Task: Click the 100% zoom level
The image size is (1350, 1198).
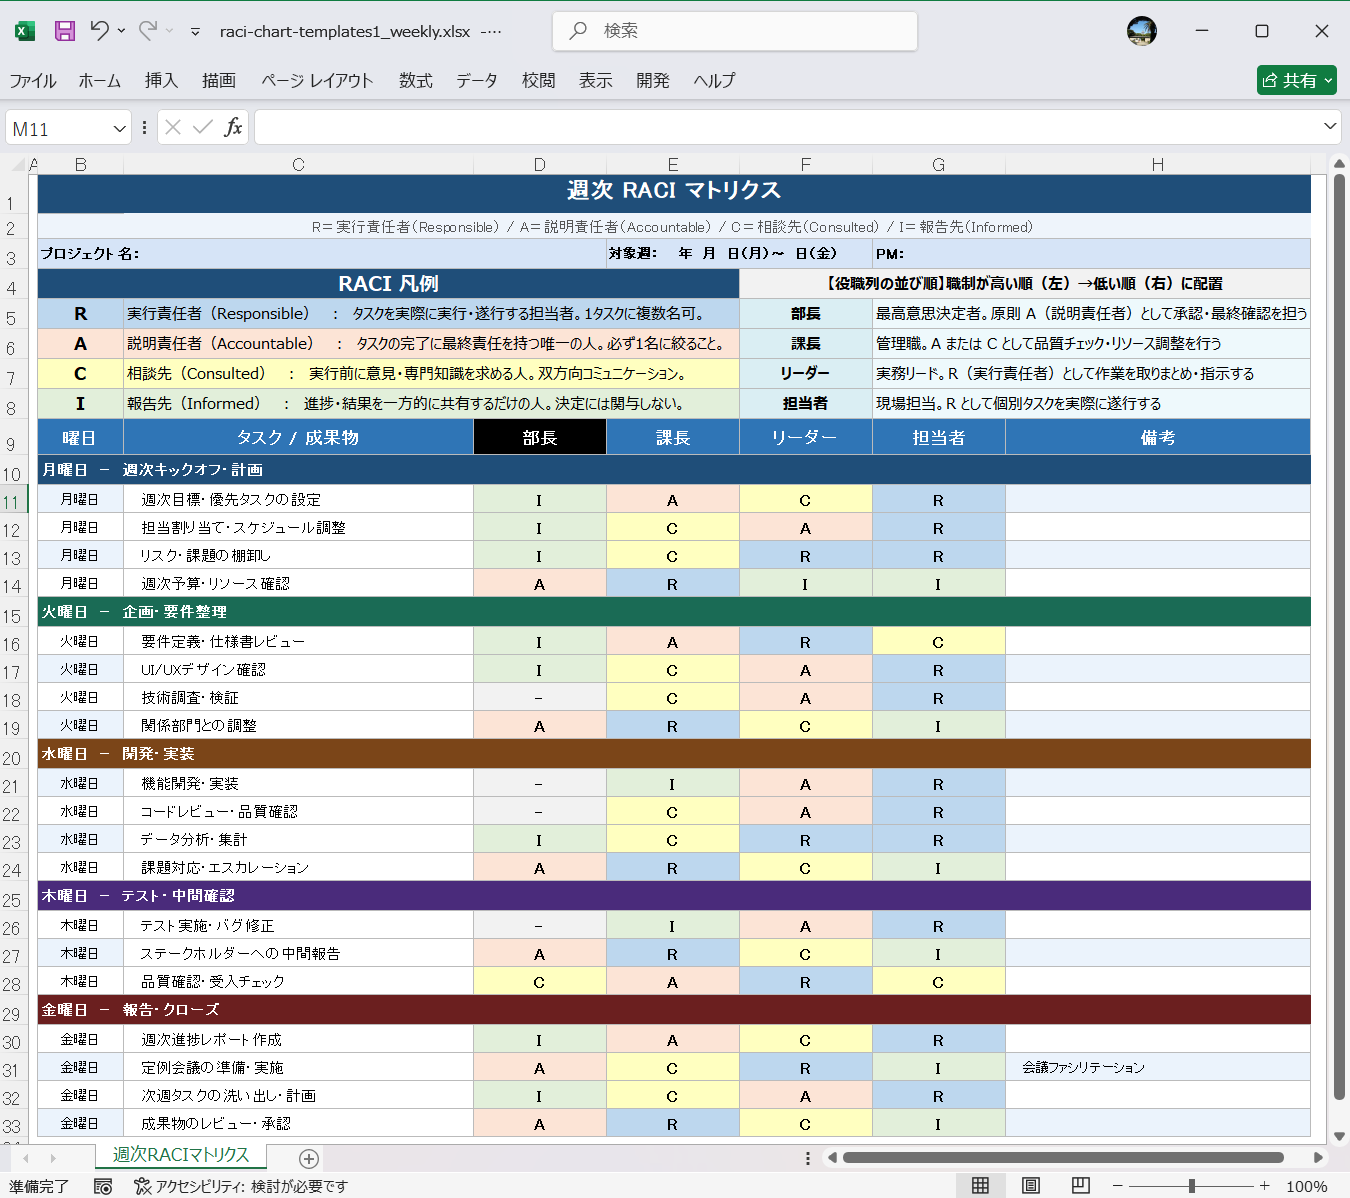Action: click(x=1306, y=1186)
